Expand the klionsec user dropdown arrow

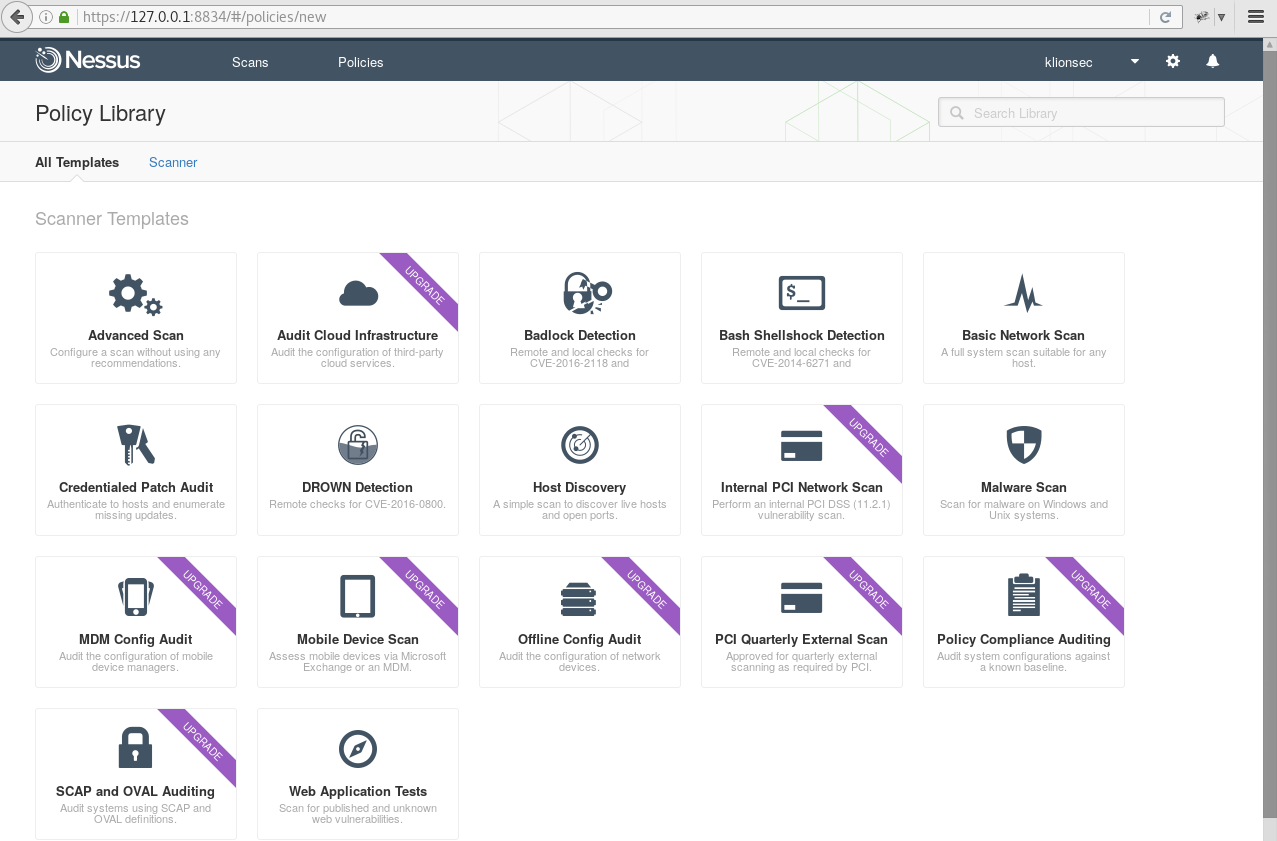[1135, 62]
